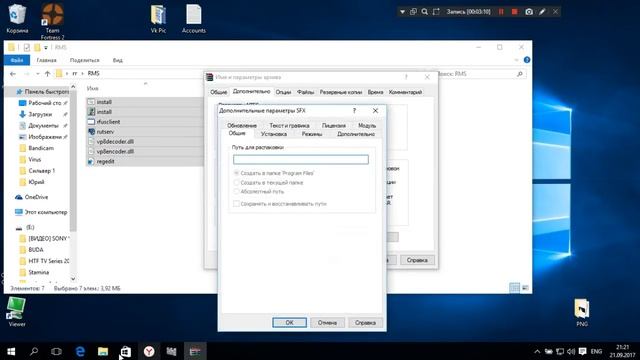Screen dimensions: 640x360
Task: Open the Поделиться ribbon tab
Action: 84,60
